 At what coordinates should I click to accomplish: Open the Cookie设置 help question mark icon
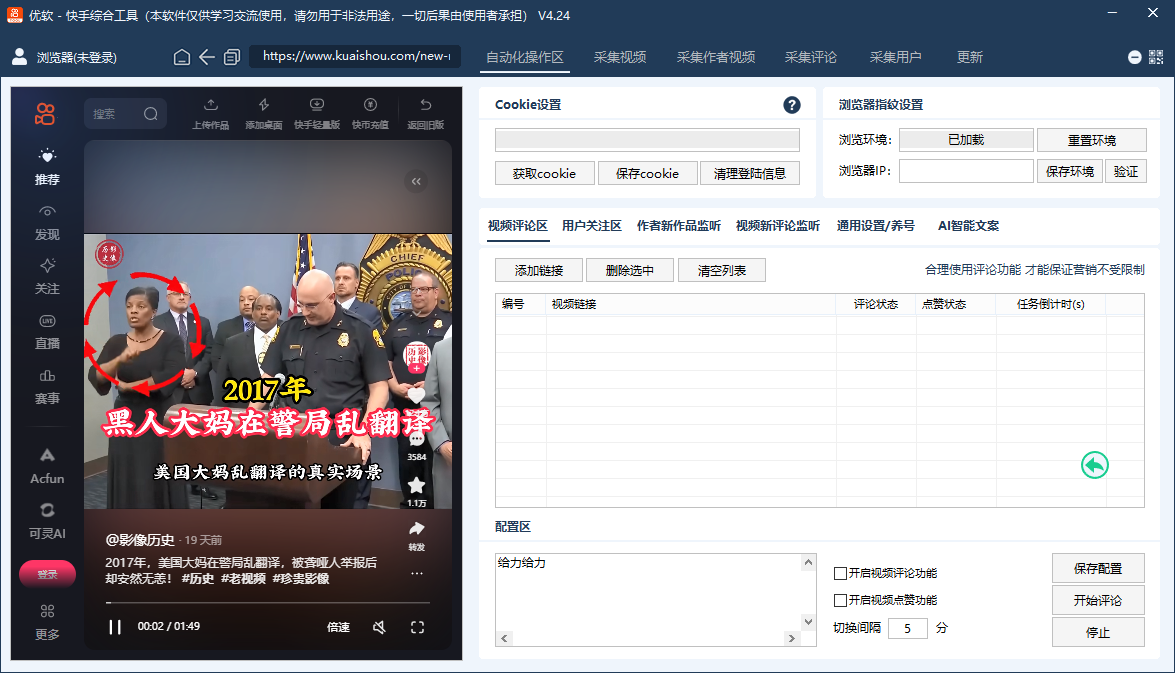click(792, 105)
